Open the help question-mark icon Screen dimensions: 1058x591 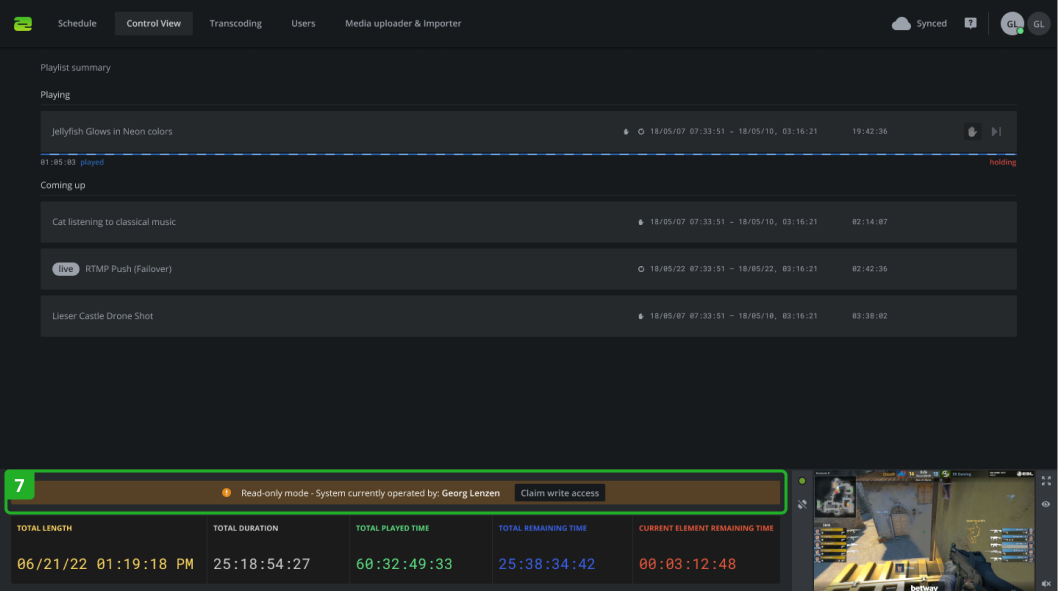pos(970,23)
